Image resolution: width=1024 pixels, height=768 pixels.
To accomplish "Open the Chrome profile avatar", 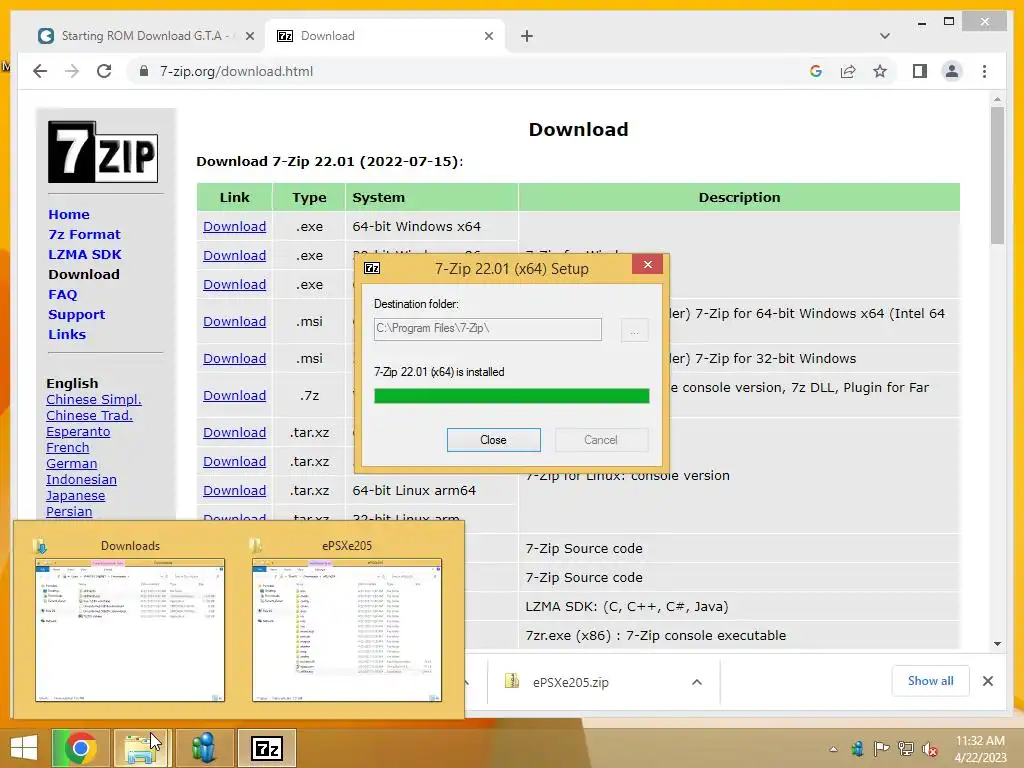I will [x=952, y=71].
